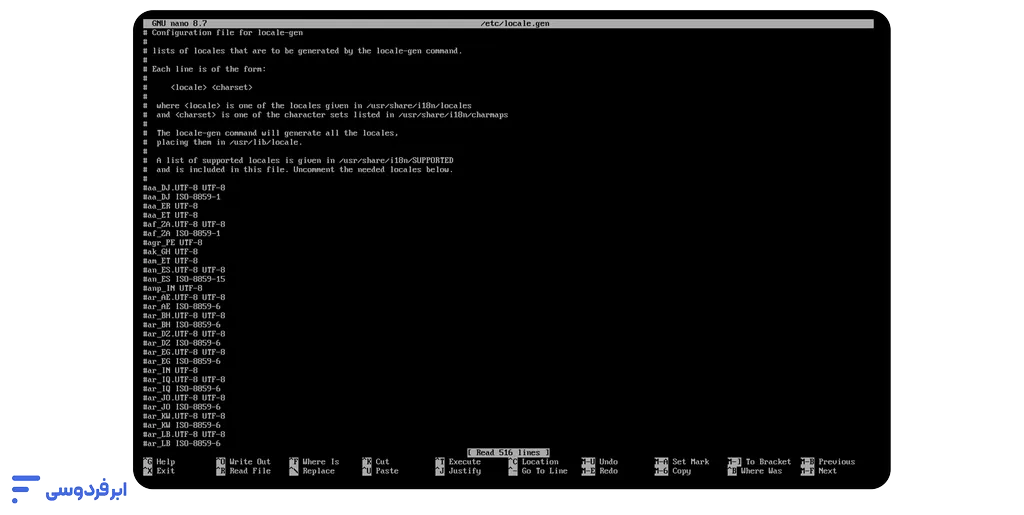Click the Write Out shortcut

click(249, 462)
